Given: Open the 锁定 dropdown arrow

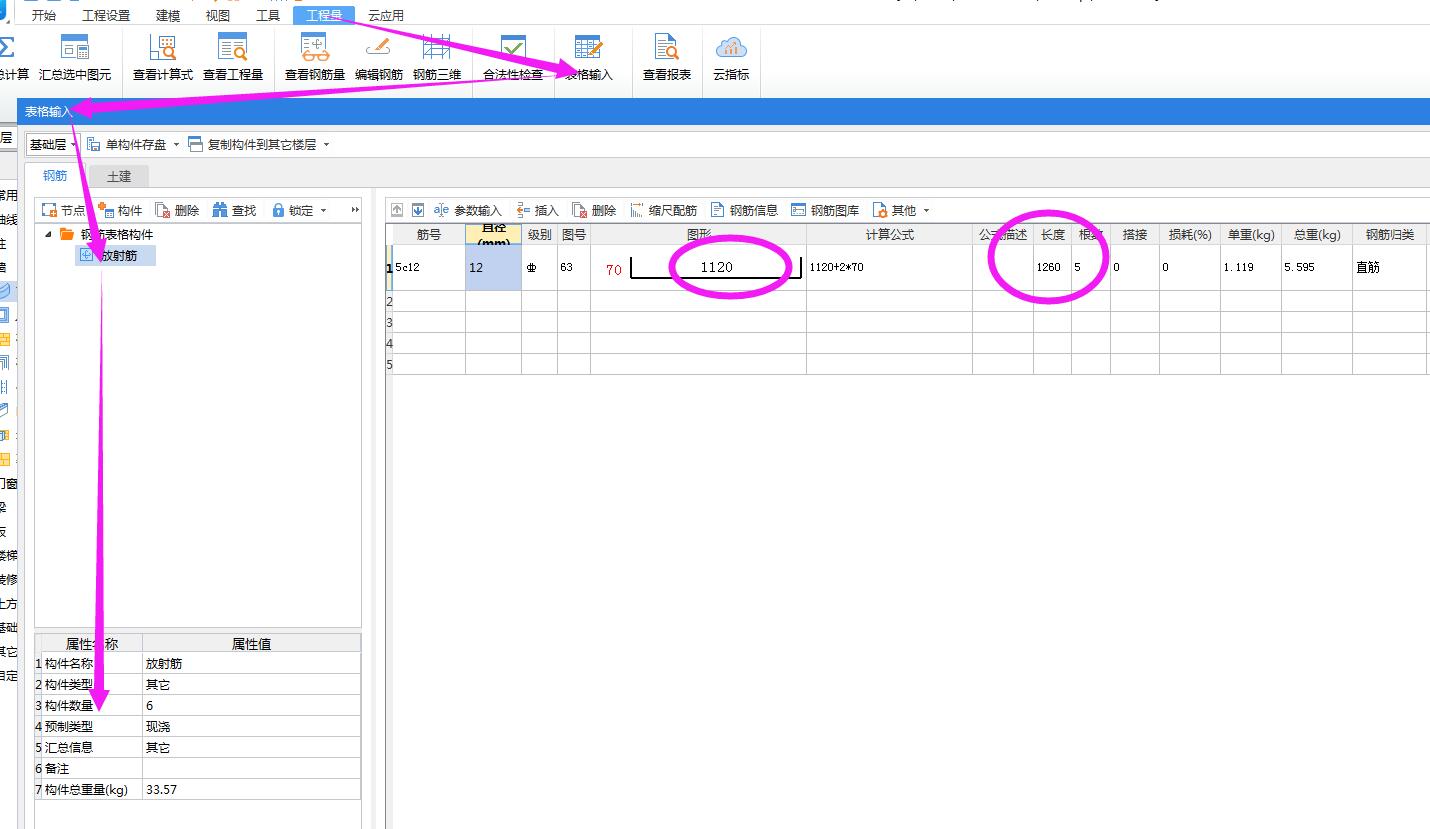Looking at the screenshot, I should tap(323, 211).
